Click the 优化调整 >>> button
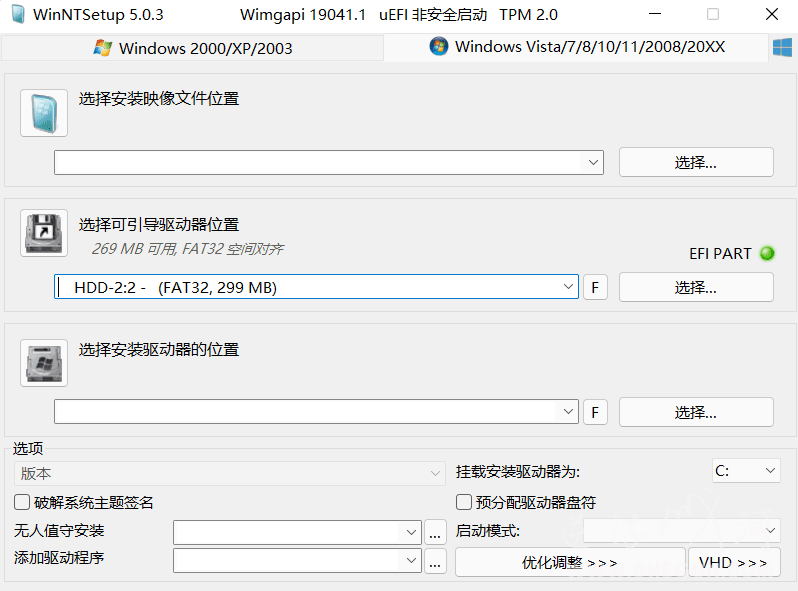 click(570, 562)
